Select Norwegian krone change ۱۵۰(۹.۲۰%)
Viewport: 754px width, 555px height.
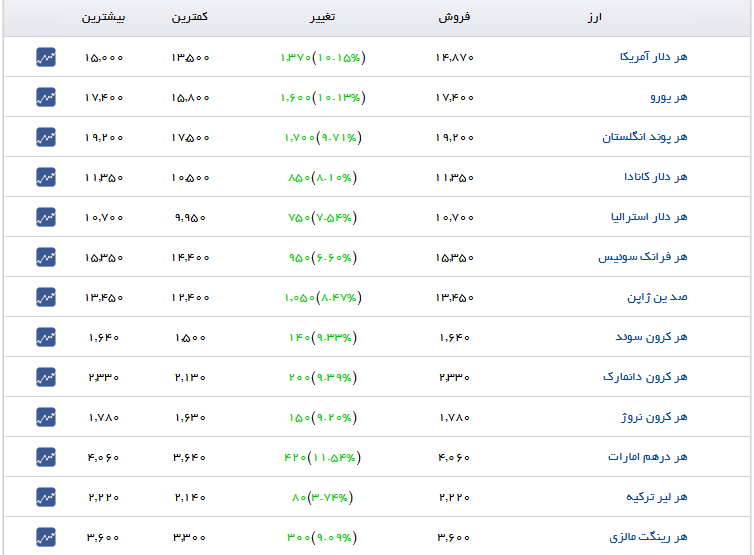323,417
